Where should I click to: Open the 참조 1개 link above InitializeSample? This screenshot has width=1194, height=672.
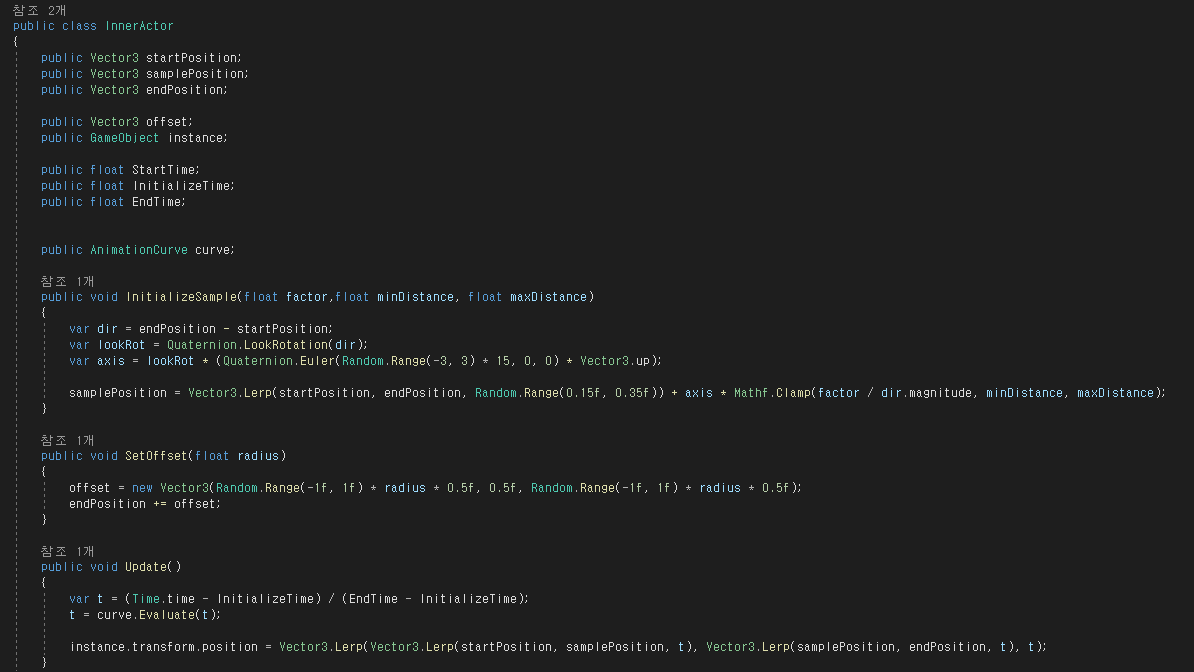click(67, 281)
